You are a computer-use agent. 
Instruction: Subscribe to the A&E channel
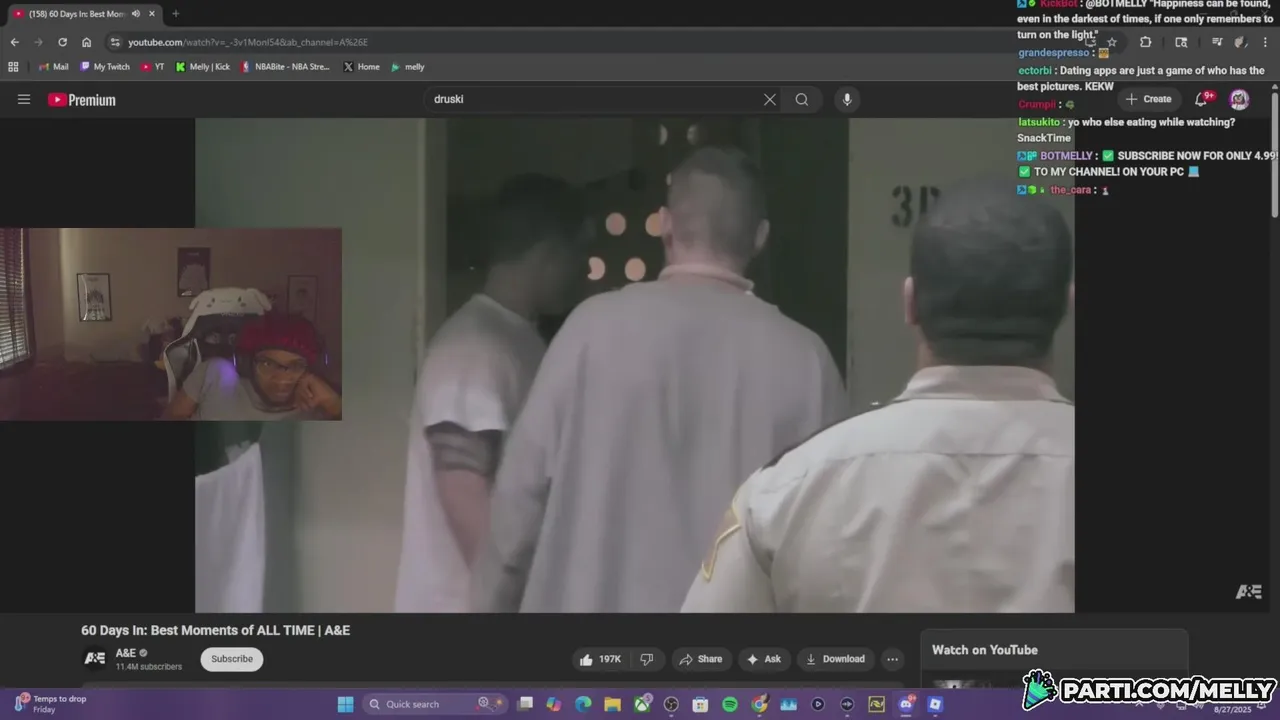click(232, 659)
